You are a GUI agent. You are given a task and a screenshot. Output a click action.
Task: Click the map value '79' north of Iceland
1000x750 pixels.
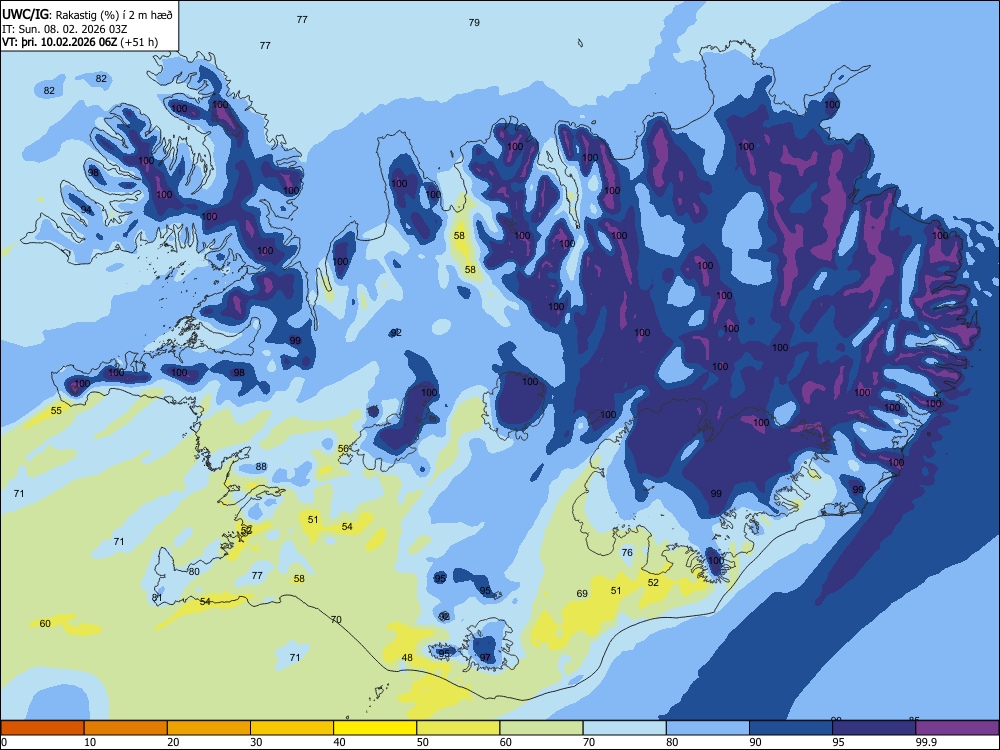pos(474,22)
